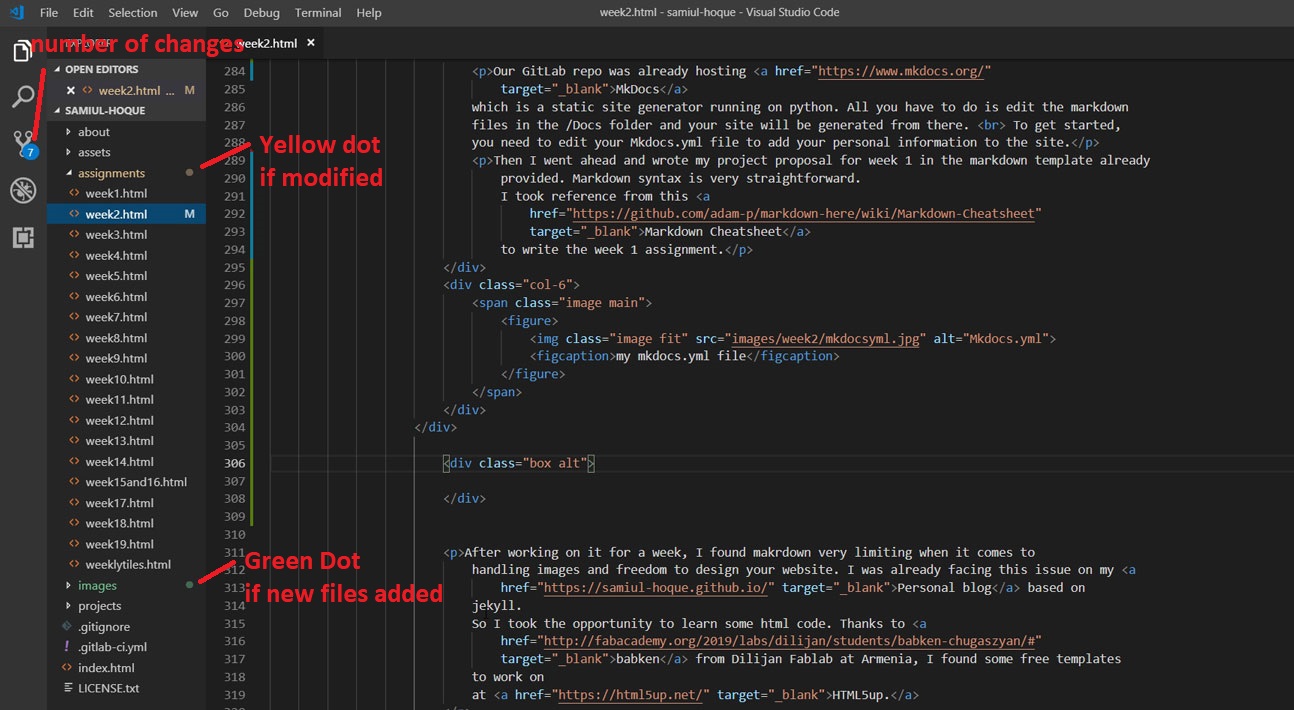Click the Markdown-Cheatsheet GitHub URL
This screenshot has width=1294, height=710.
pos(803,213)
